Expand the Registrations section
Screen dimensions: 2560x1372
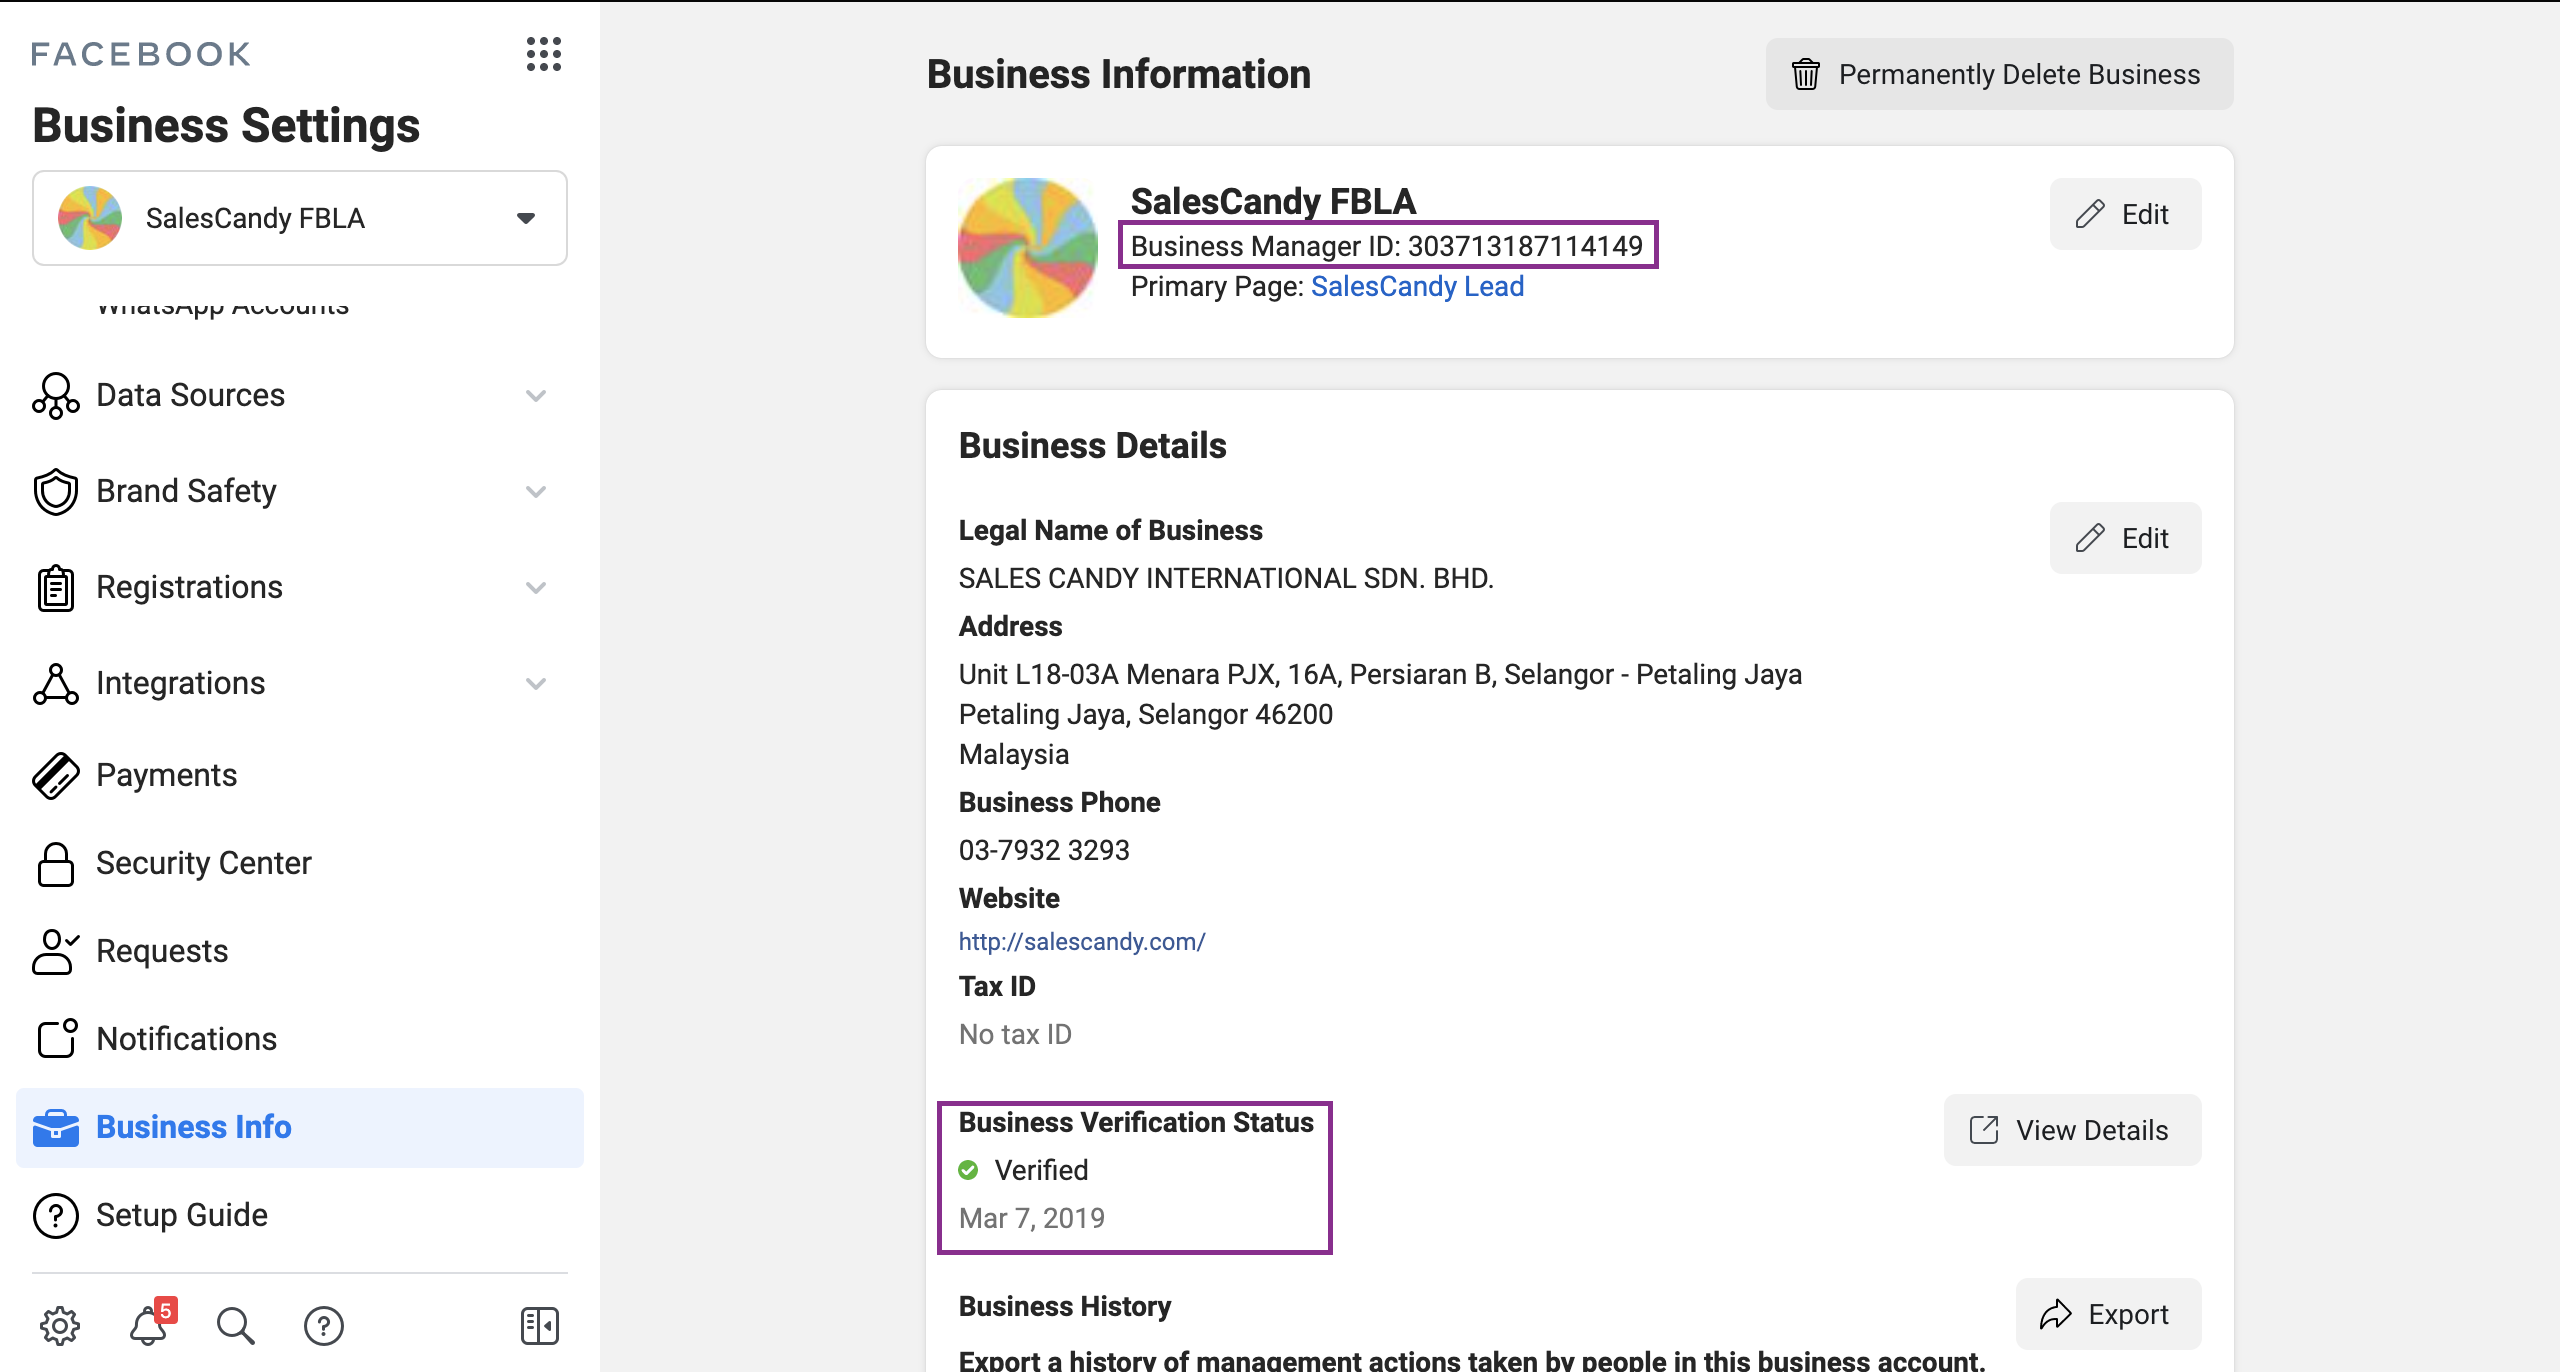pos(536,588)
